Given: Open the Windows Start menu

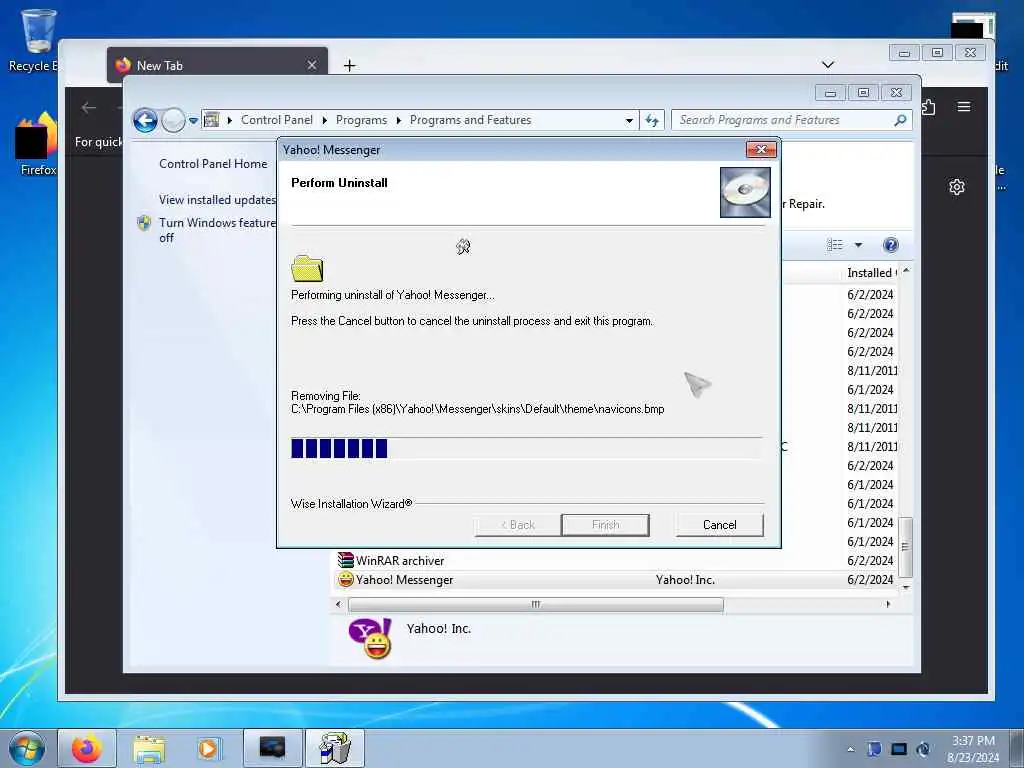Looking at the screenshot, I should pyautogui.click(x=27, y=748).
